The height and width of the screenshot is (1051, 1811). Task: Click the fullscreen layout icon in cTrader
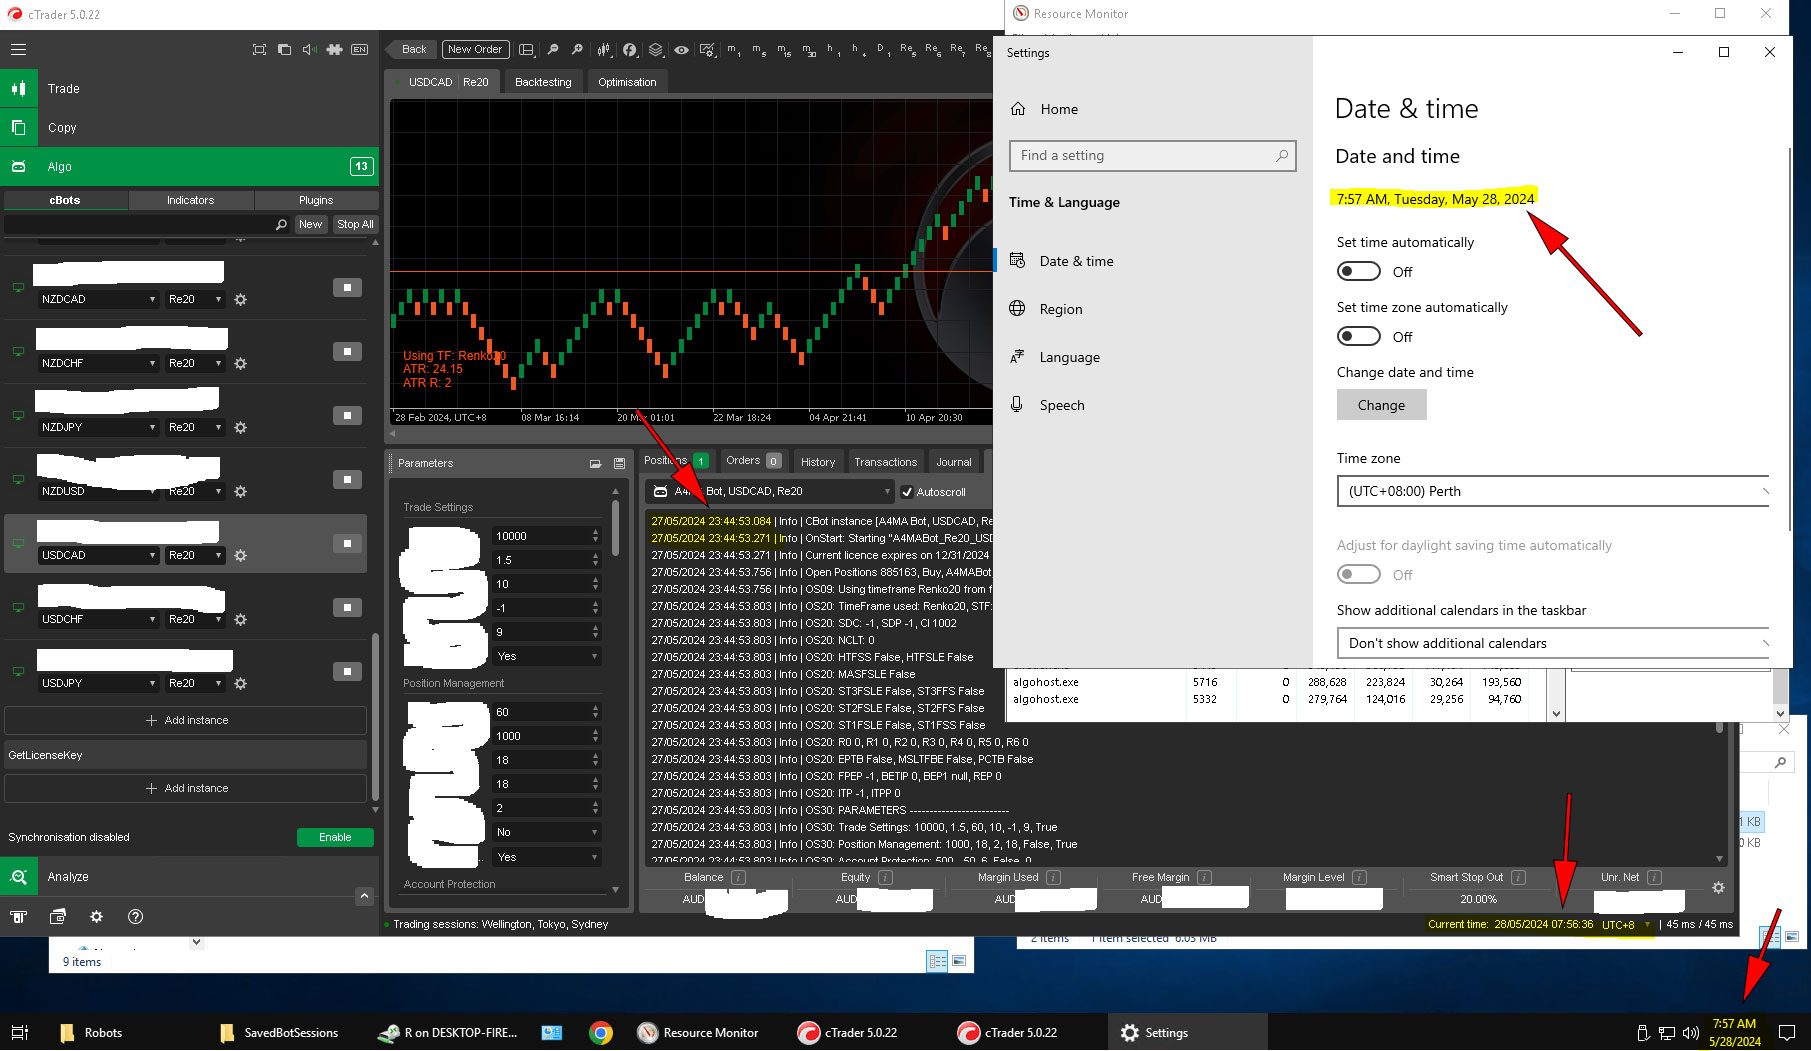[259, 49]
